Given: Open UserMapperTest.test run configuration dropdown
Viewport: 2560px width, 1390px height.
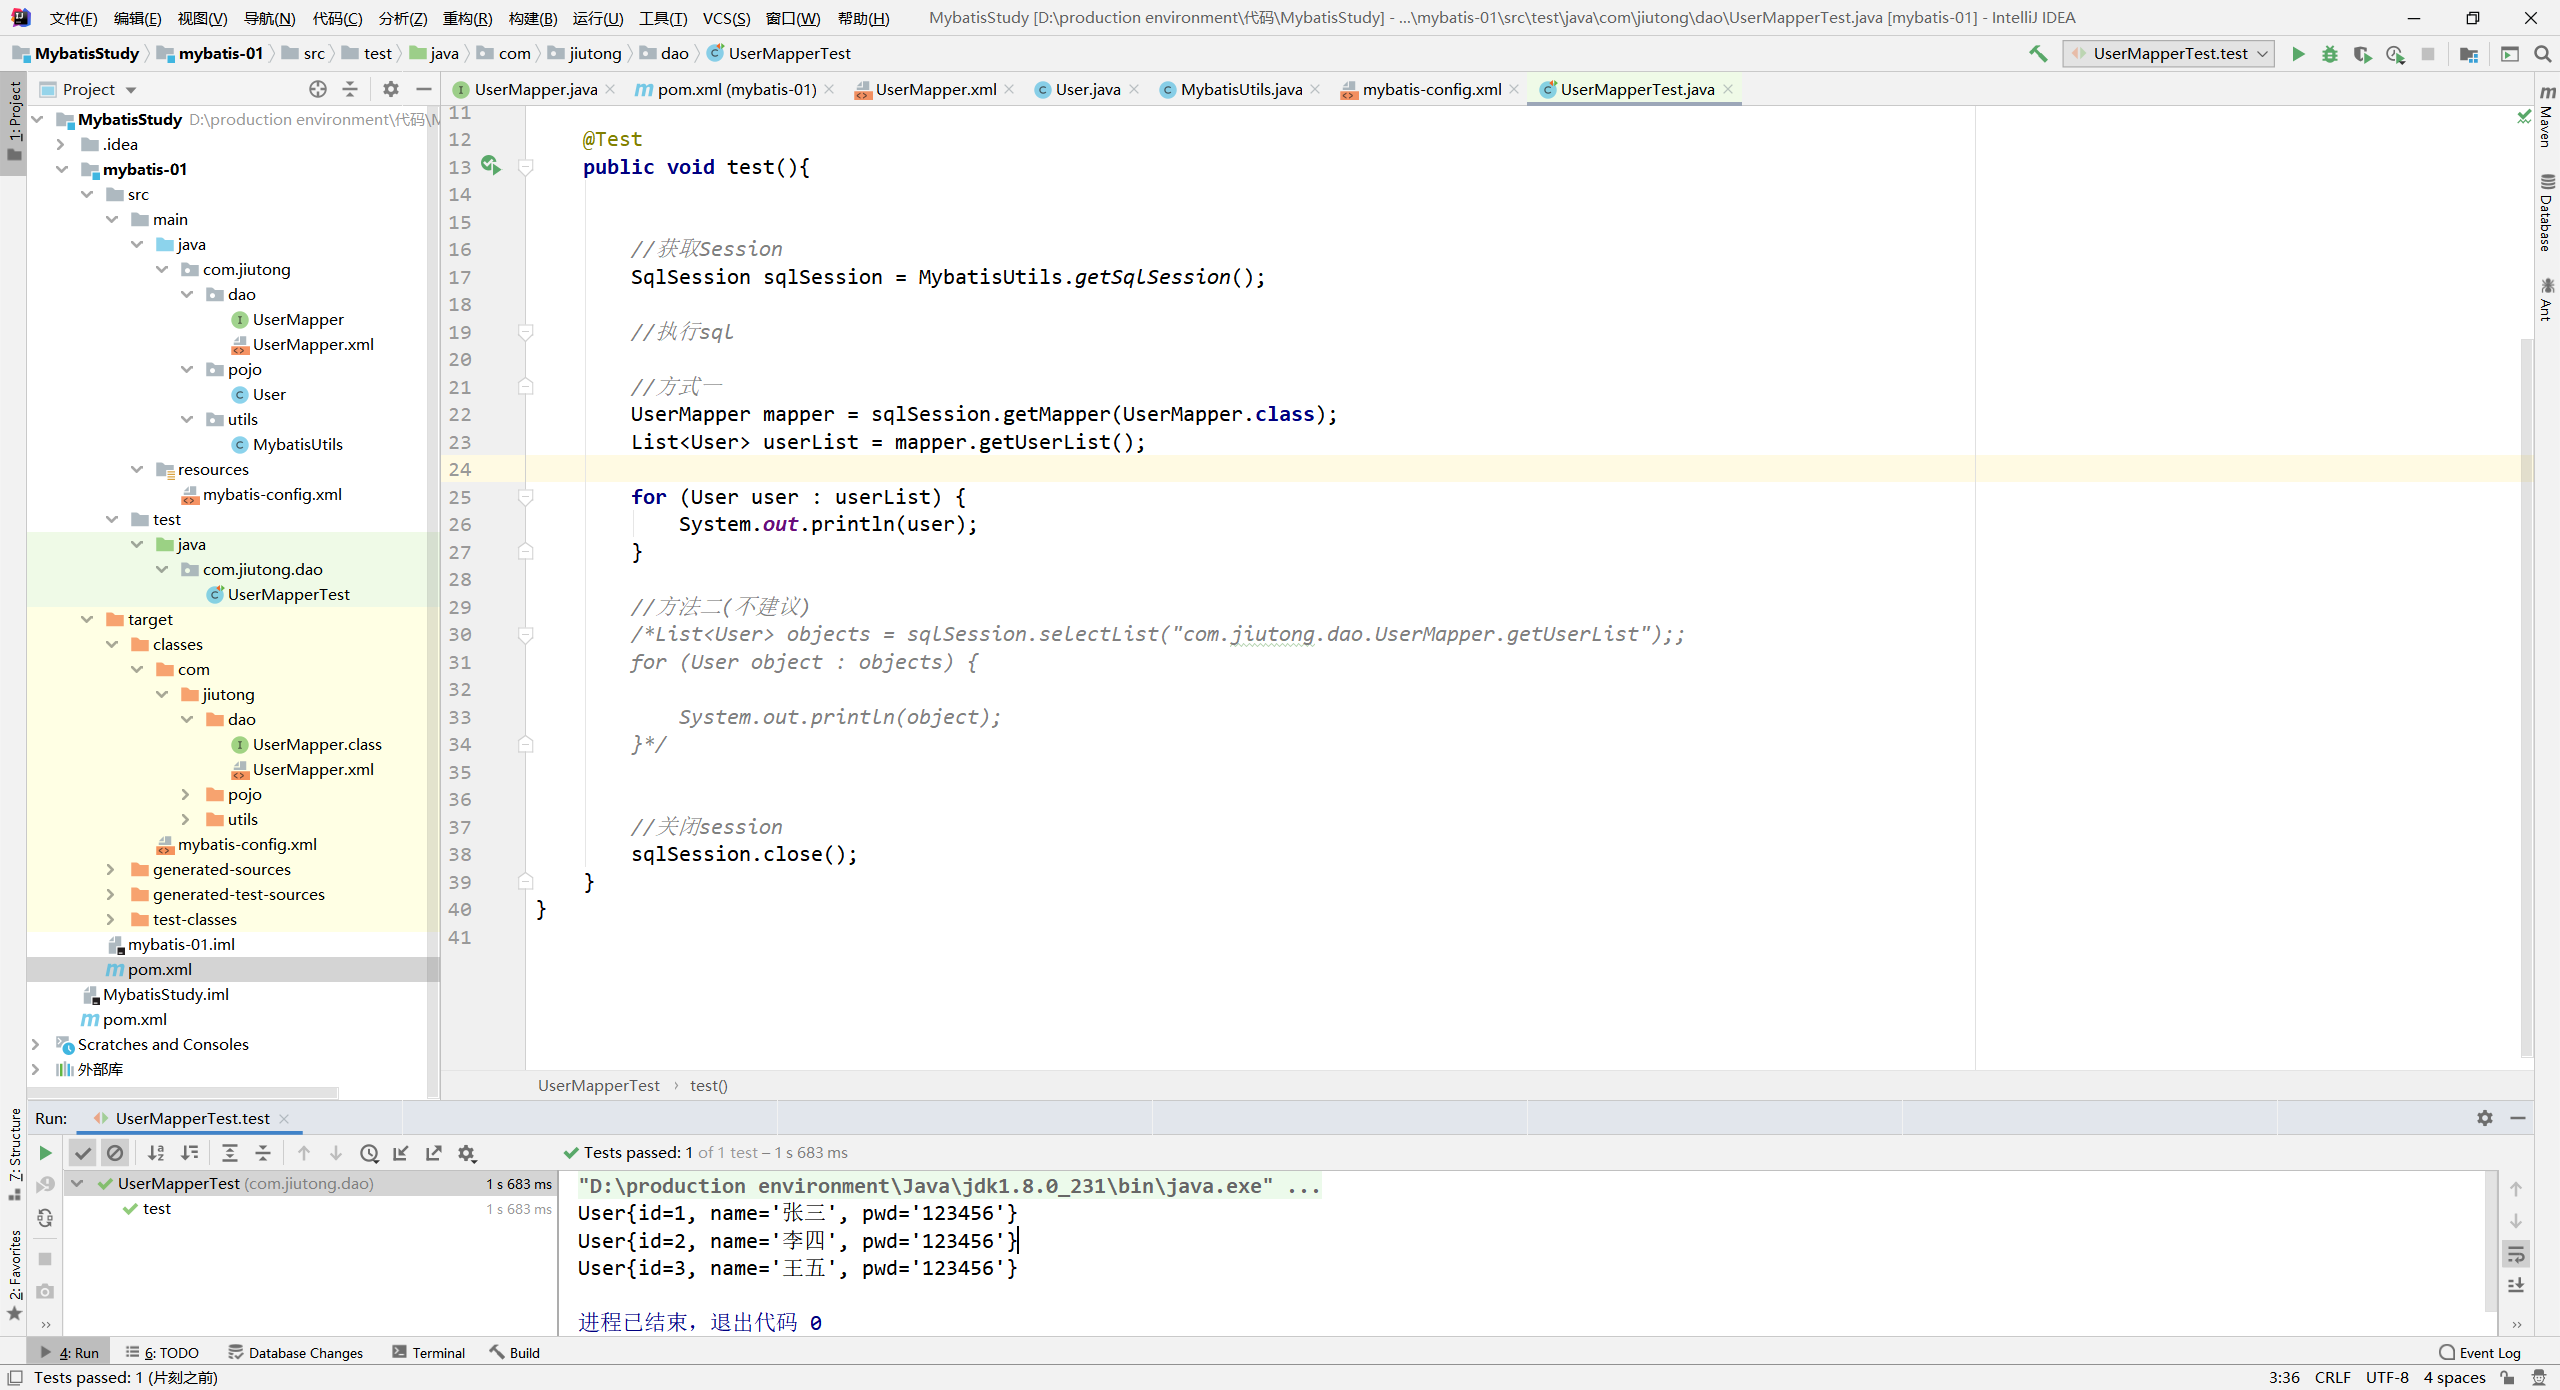Looking at the screenshot, I should pyautogui.click(x=2168, y=54).
